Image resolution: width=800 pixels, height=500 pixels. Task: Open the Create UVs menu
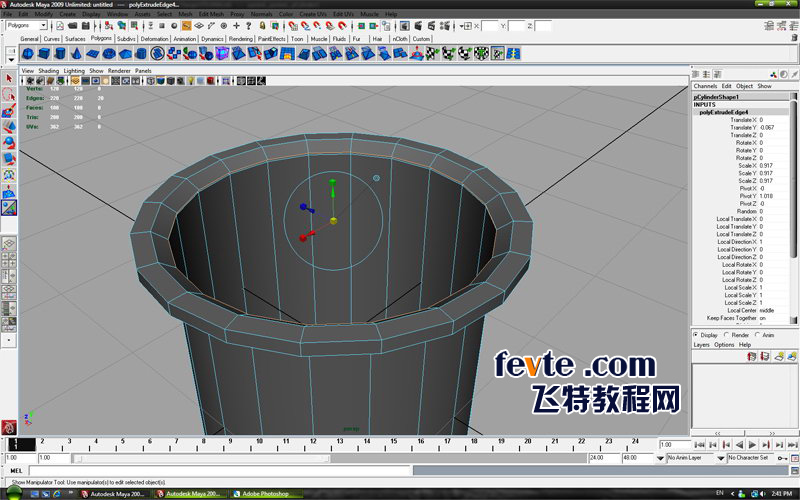click(313, 14)
